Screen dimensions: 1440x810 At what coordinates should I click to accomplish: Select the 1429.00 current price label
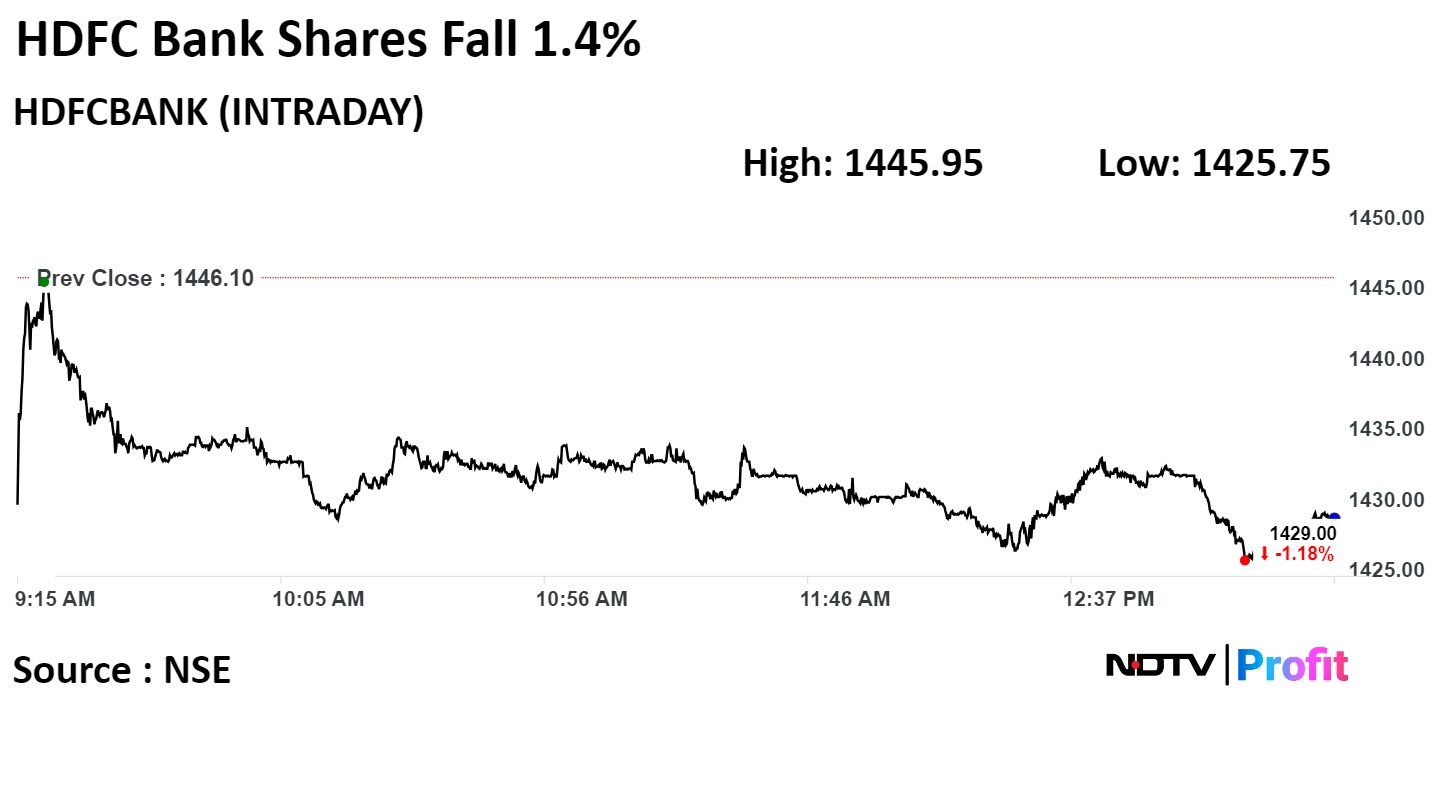click(1302, 535)
